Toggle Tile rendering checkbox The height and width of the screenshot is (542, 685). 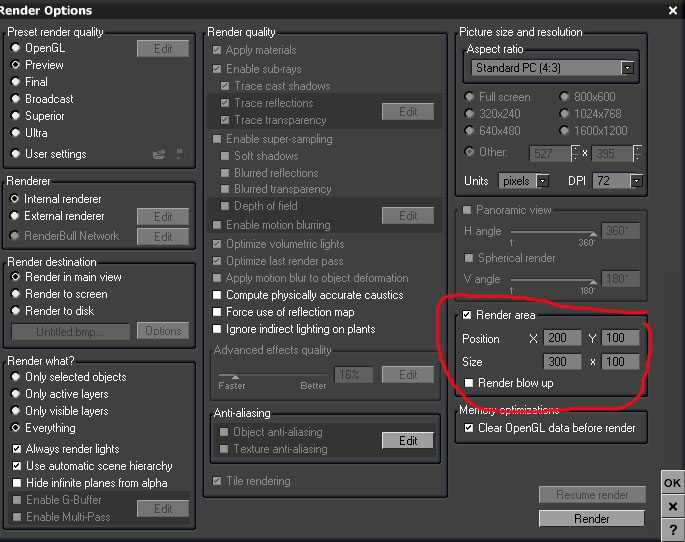pyautogui.click(x=217, y=481)
